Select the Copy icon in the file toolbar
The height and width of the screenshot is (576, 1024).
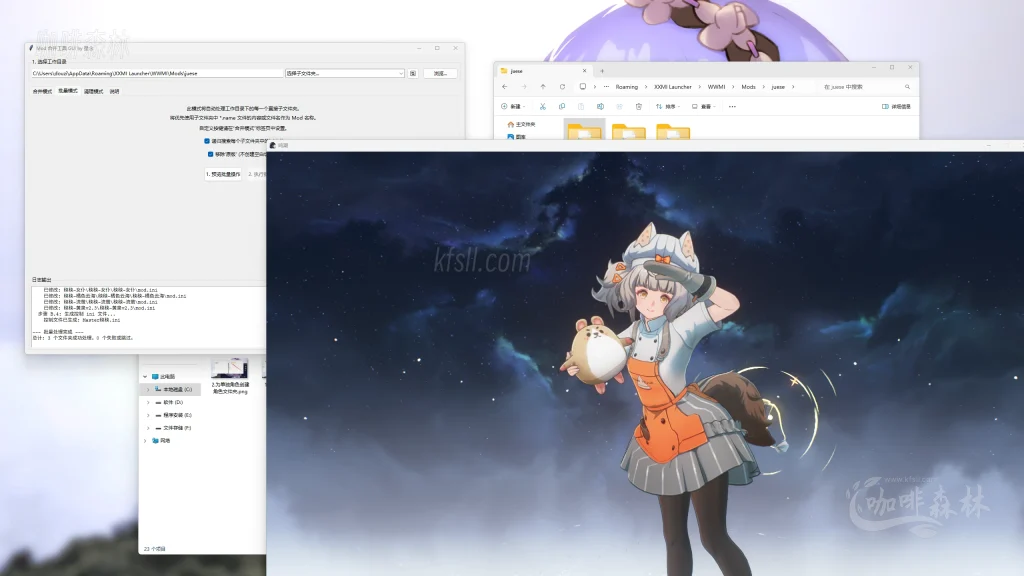(x=561, y=106)
